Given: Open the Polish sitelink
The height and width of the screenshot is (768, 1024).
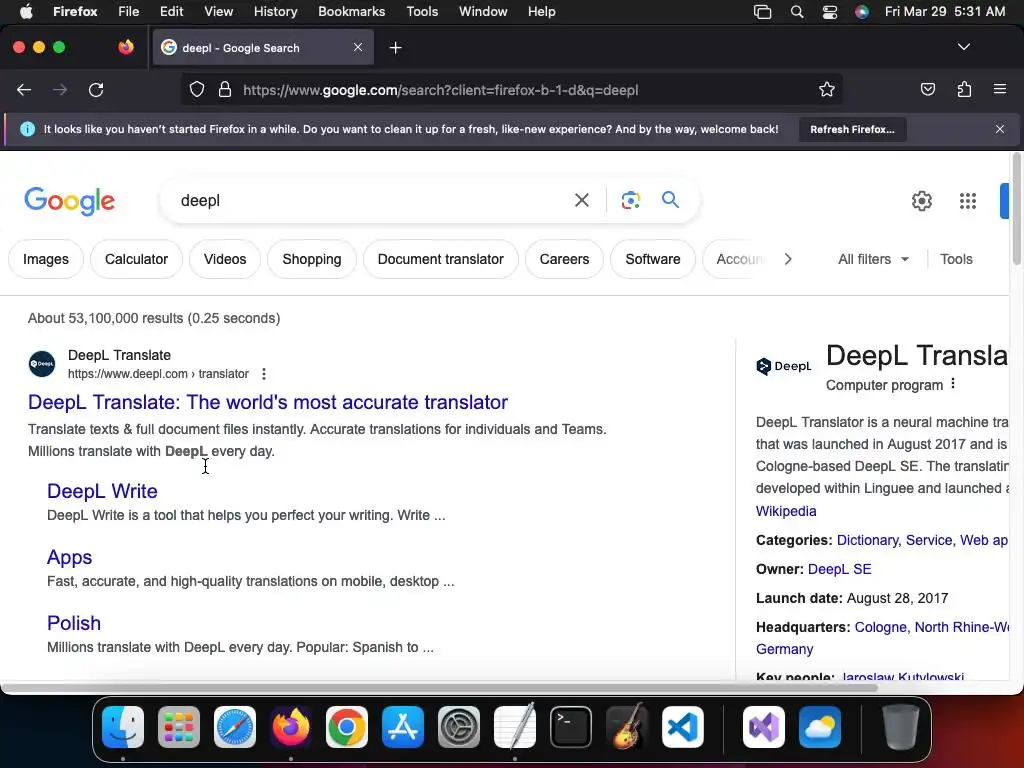Looking at the screenshot, I should coord(74,623).
